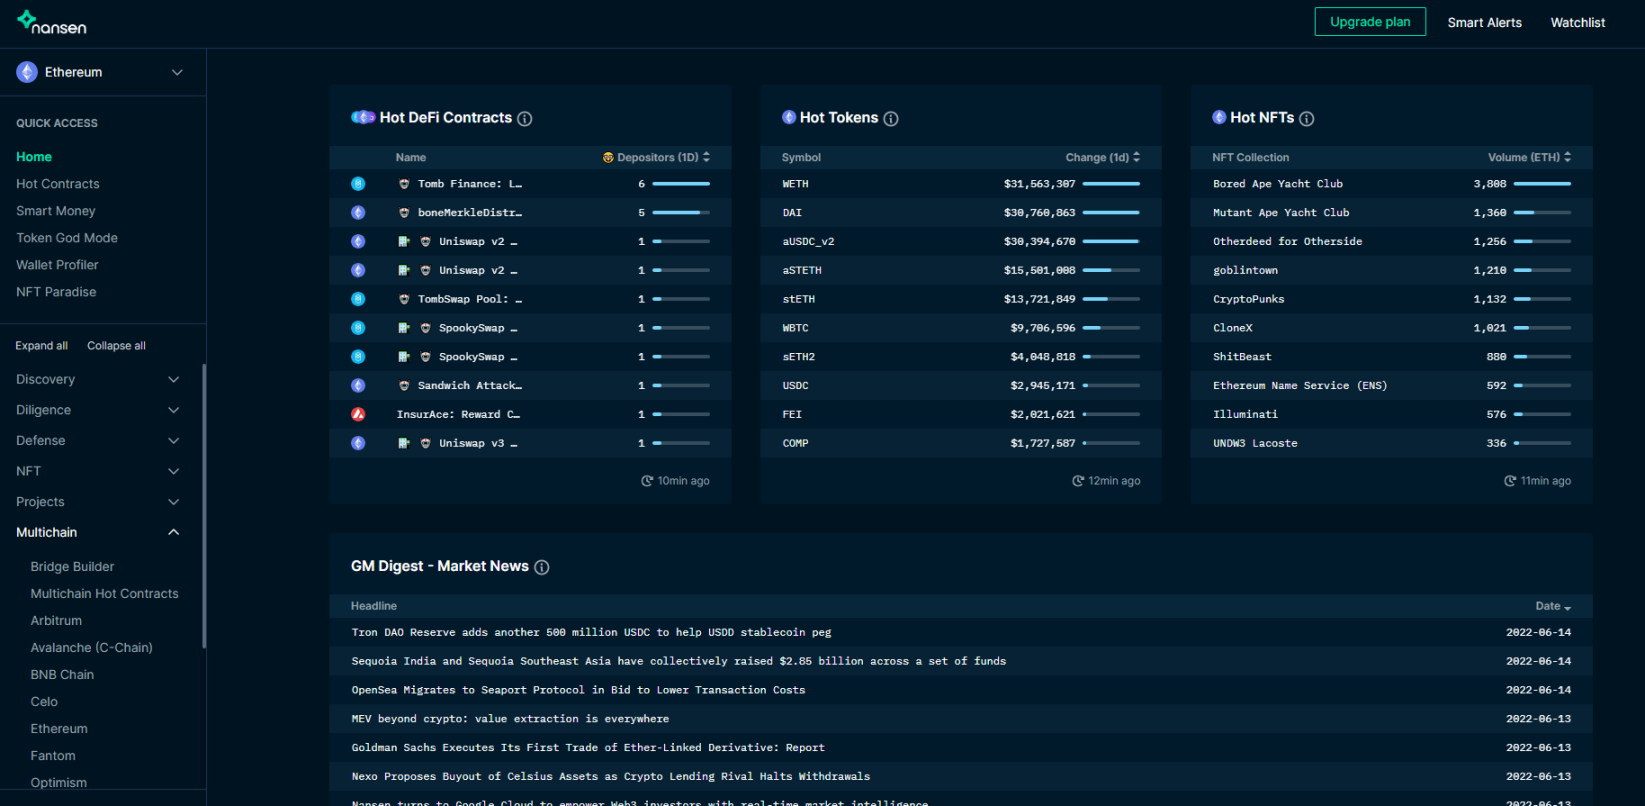The image size is (1645, 806).
Task: Toggle sort on Change (1d) column
Action: coord(1101,158)
